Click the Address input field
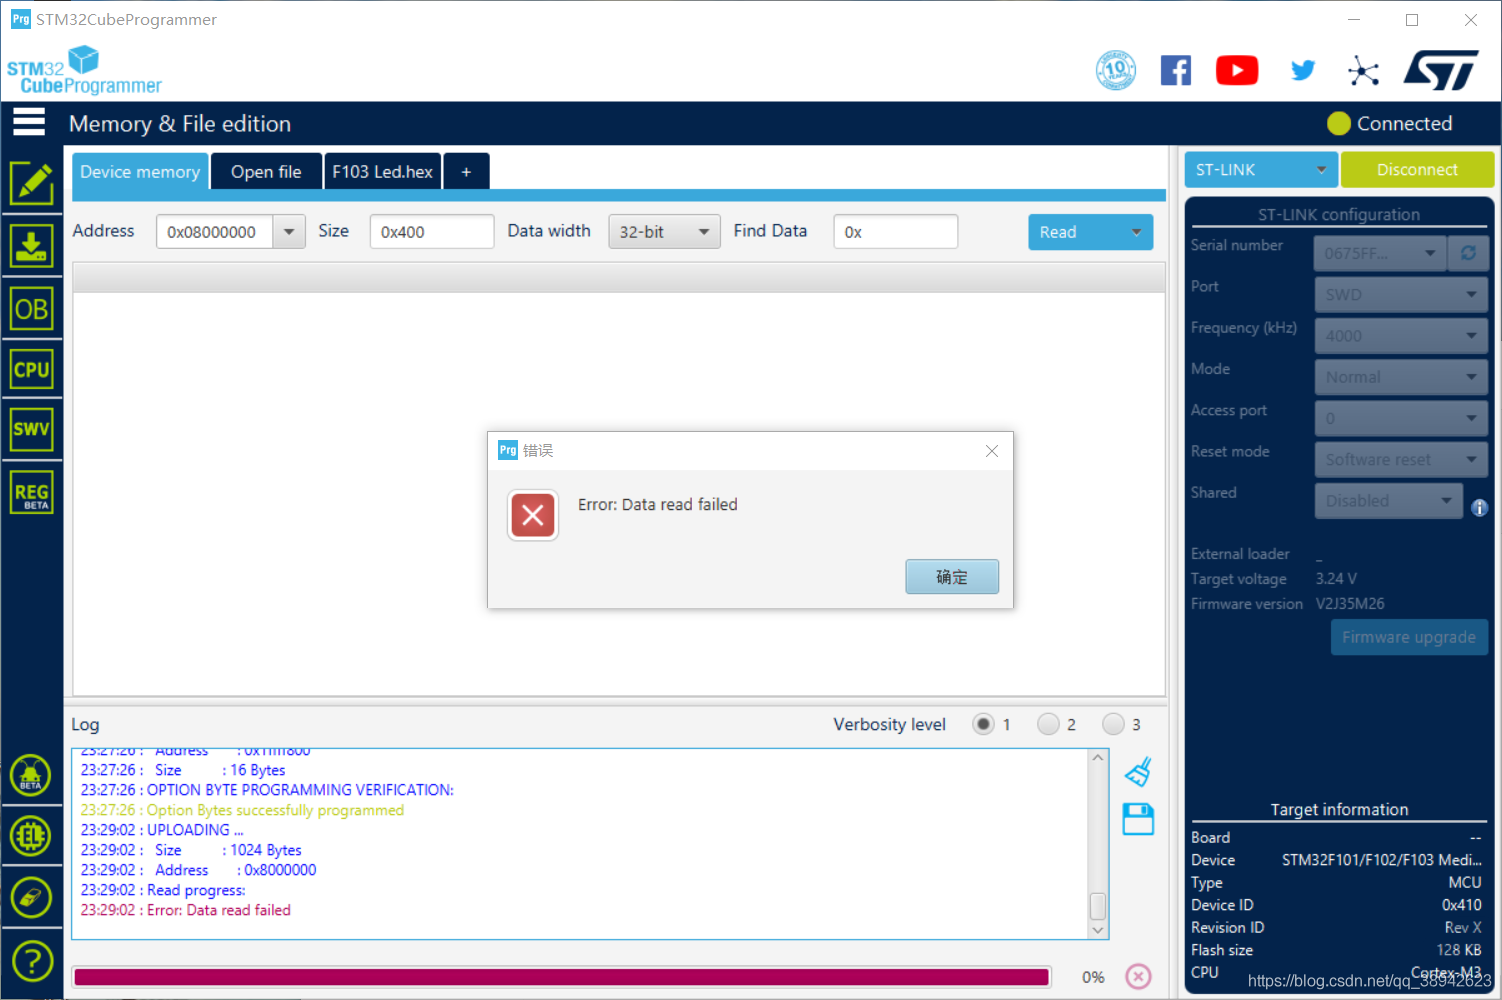The image size is (1502, 1000). click(x=215, y=232)
